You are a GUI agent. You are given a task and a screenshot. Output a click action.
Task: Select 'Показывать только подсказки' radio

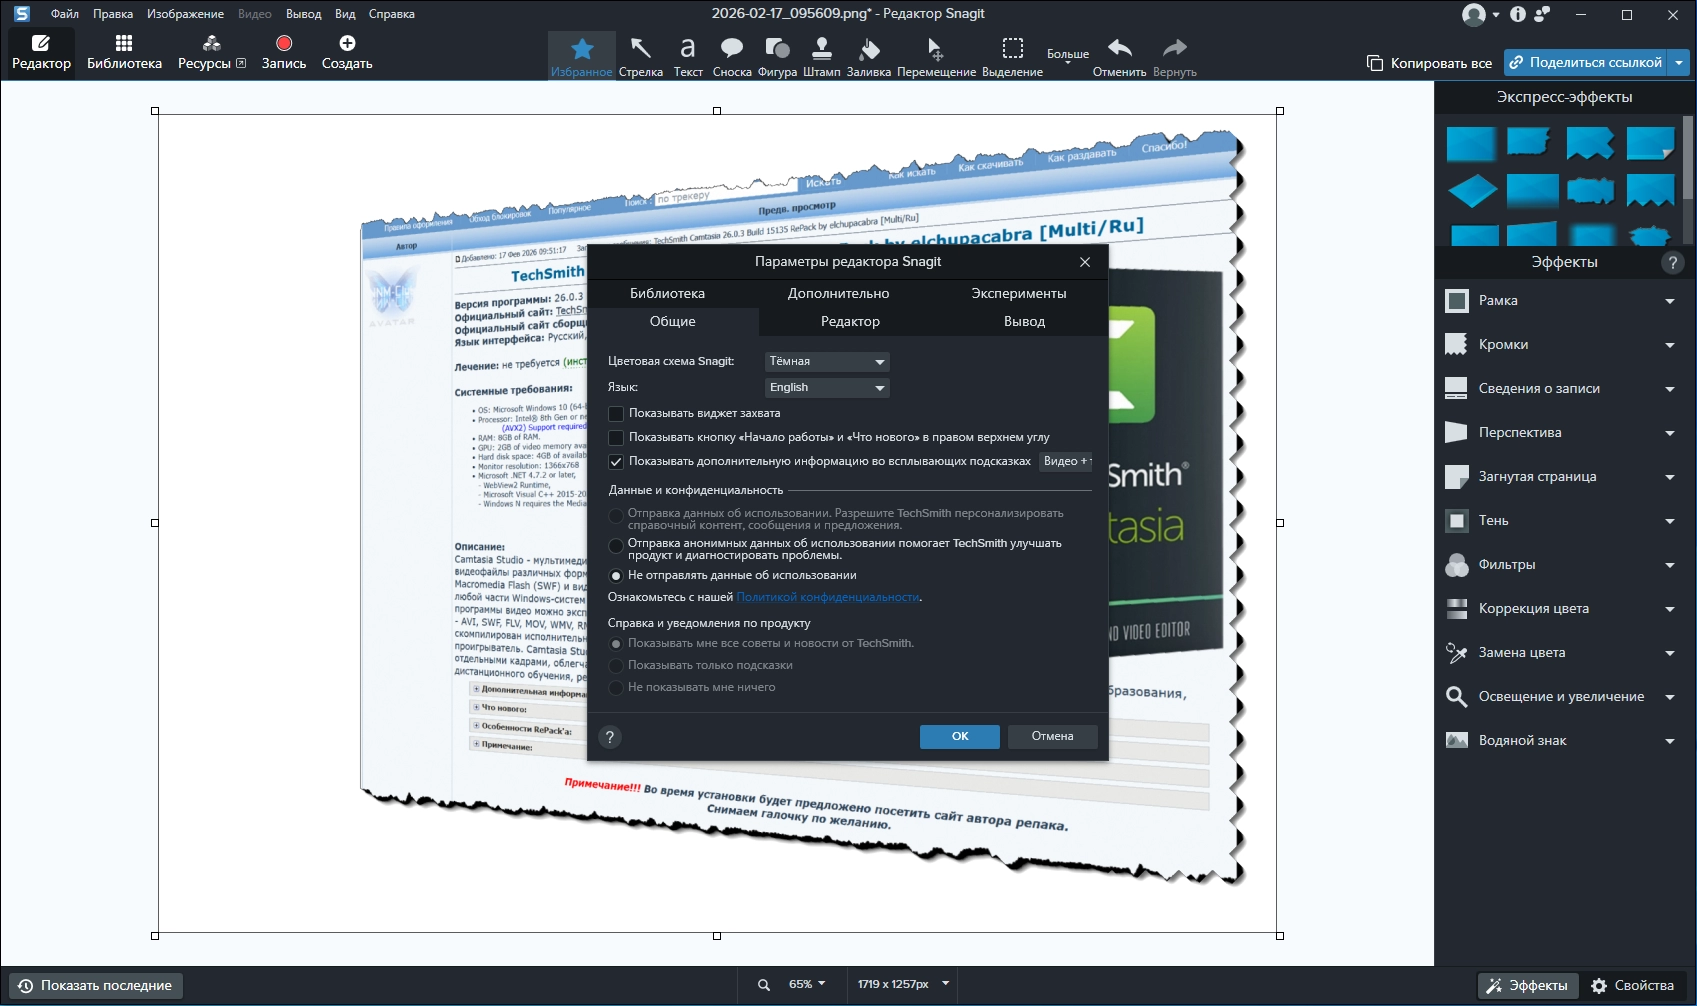coord(616,666)
